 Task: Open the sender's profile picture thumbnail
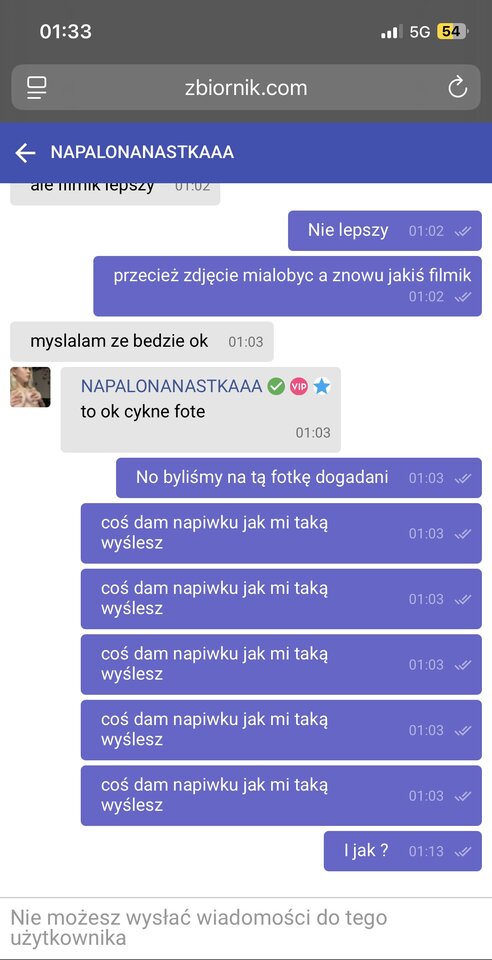click(x=30, y=387)
